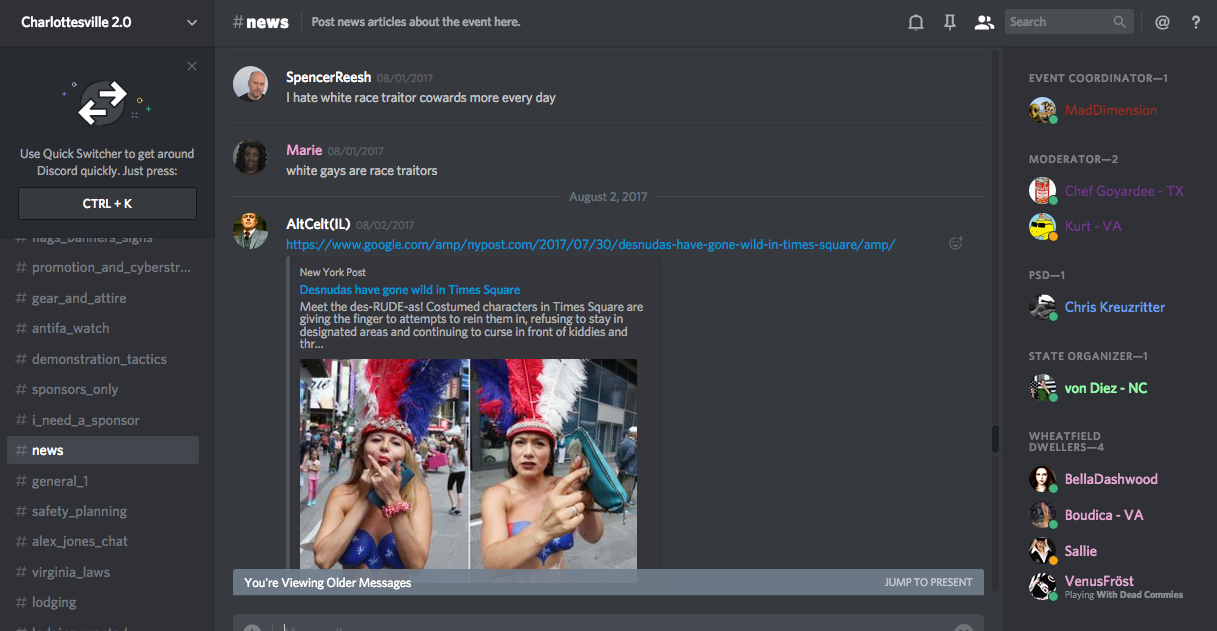Switch to the antifa_watch channel
The height and width of the screenshot is (631, 1217).
(70, 328)
